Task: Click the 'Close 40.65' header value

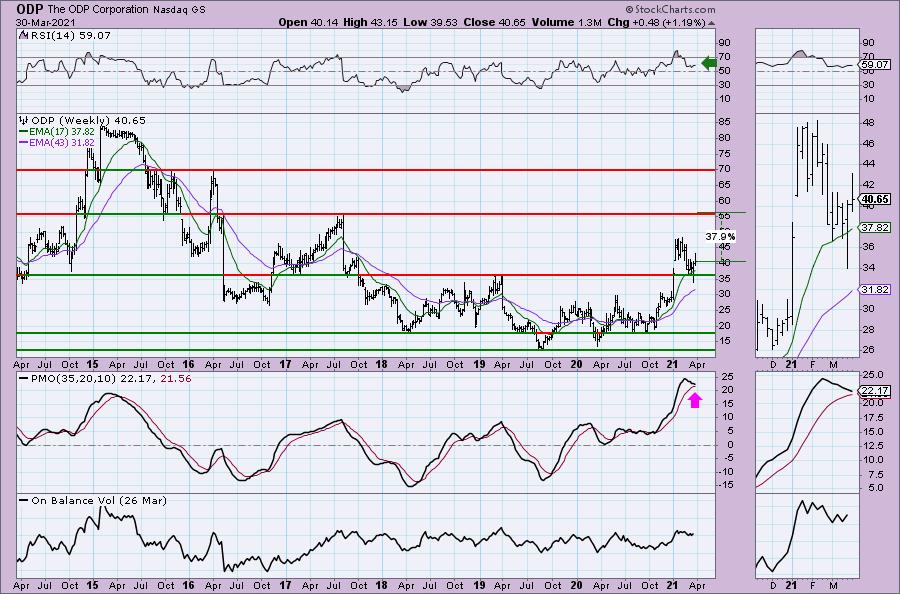Action: click(494, 22)
